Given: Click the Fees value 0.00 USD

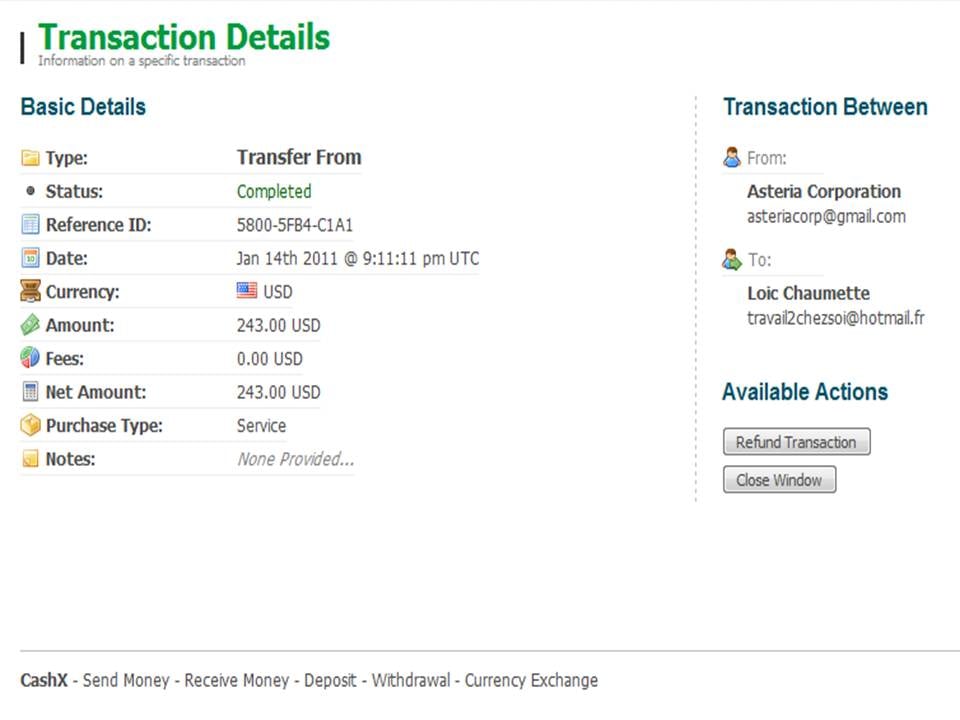Looking at the screenshot, I should click(270, 359).
